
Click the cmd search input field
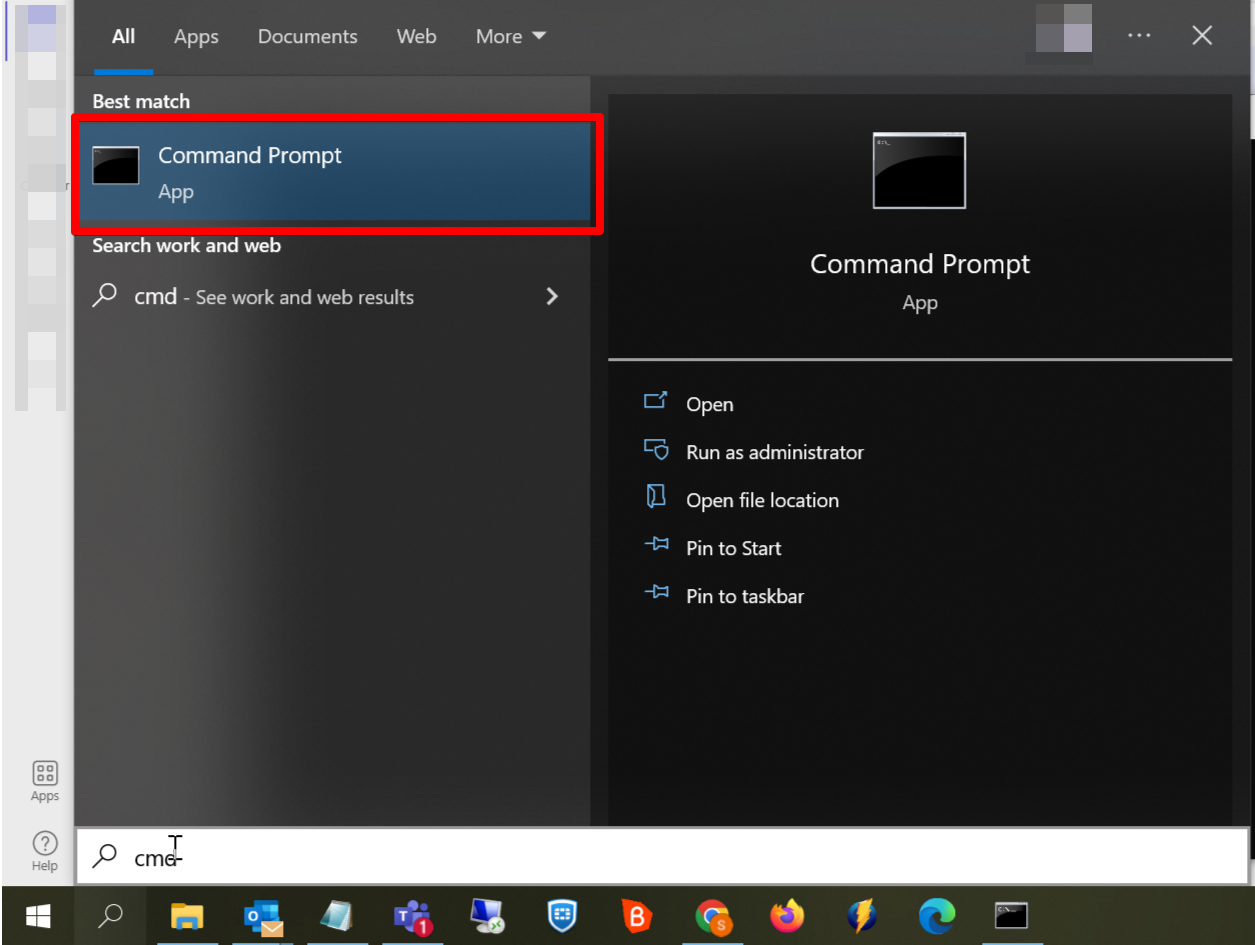[662, 856]
